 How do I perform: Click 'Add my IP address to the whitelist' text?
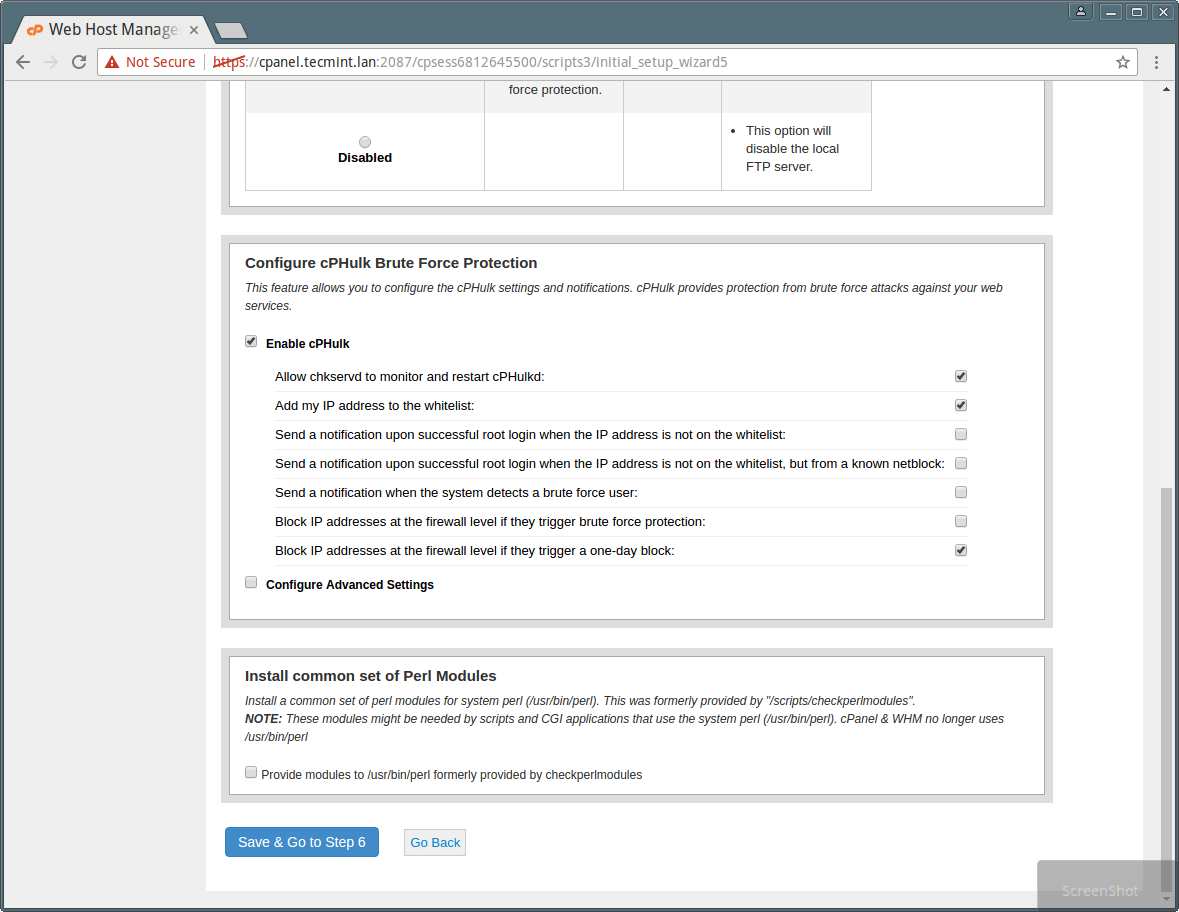tap(374, 406)
